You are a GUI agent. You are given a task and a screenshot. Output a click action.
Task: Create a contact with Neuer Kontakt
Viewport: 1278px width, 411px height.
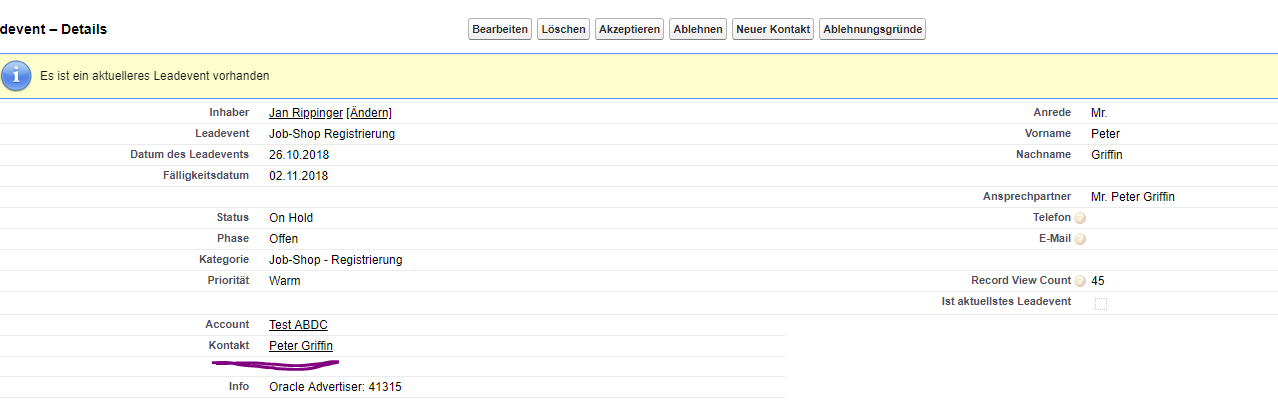tap(772, 30)
